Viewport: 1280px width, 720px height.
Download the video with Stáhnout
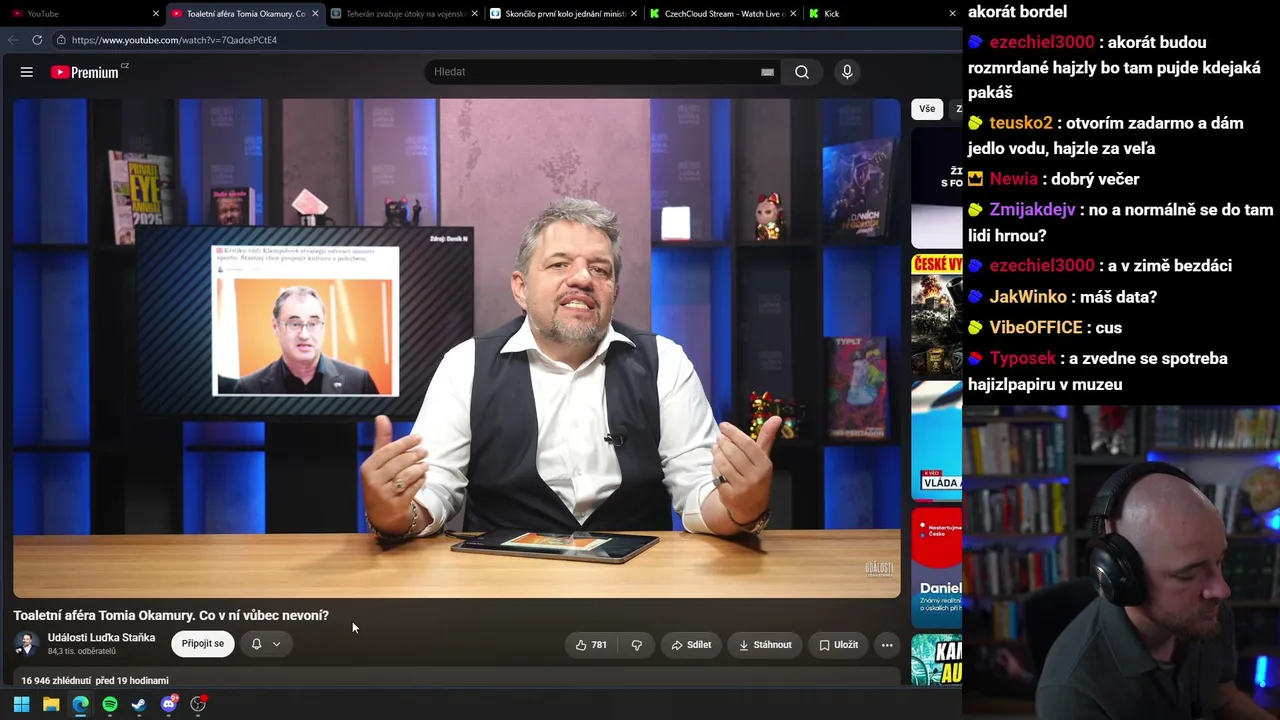click(x=765, y=645)
